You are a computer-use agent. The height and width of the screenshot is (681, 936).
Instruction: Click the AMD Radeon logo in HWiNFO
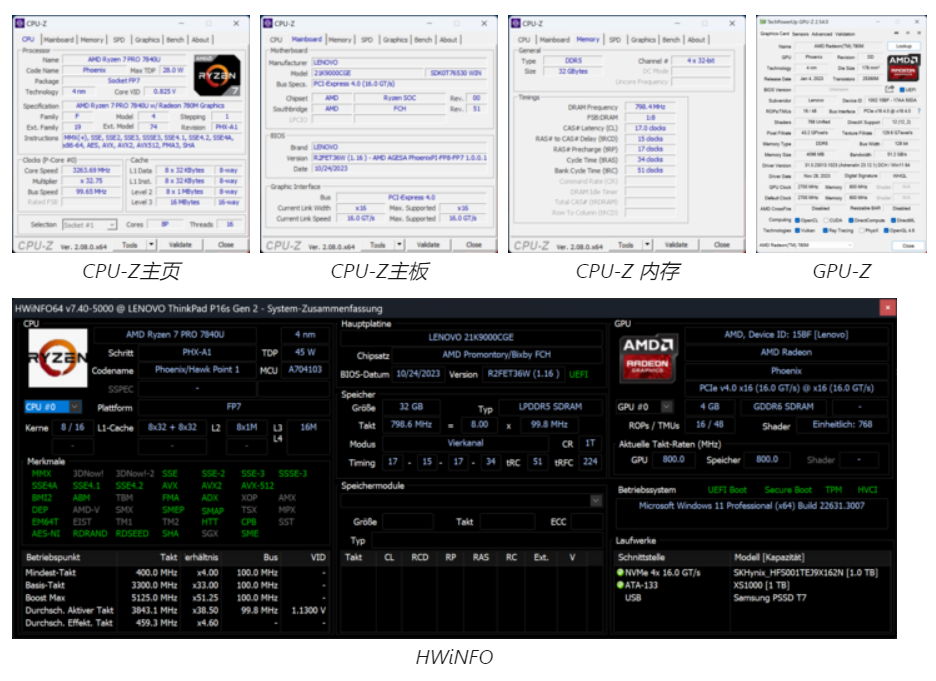[x=648, y=358]
